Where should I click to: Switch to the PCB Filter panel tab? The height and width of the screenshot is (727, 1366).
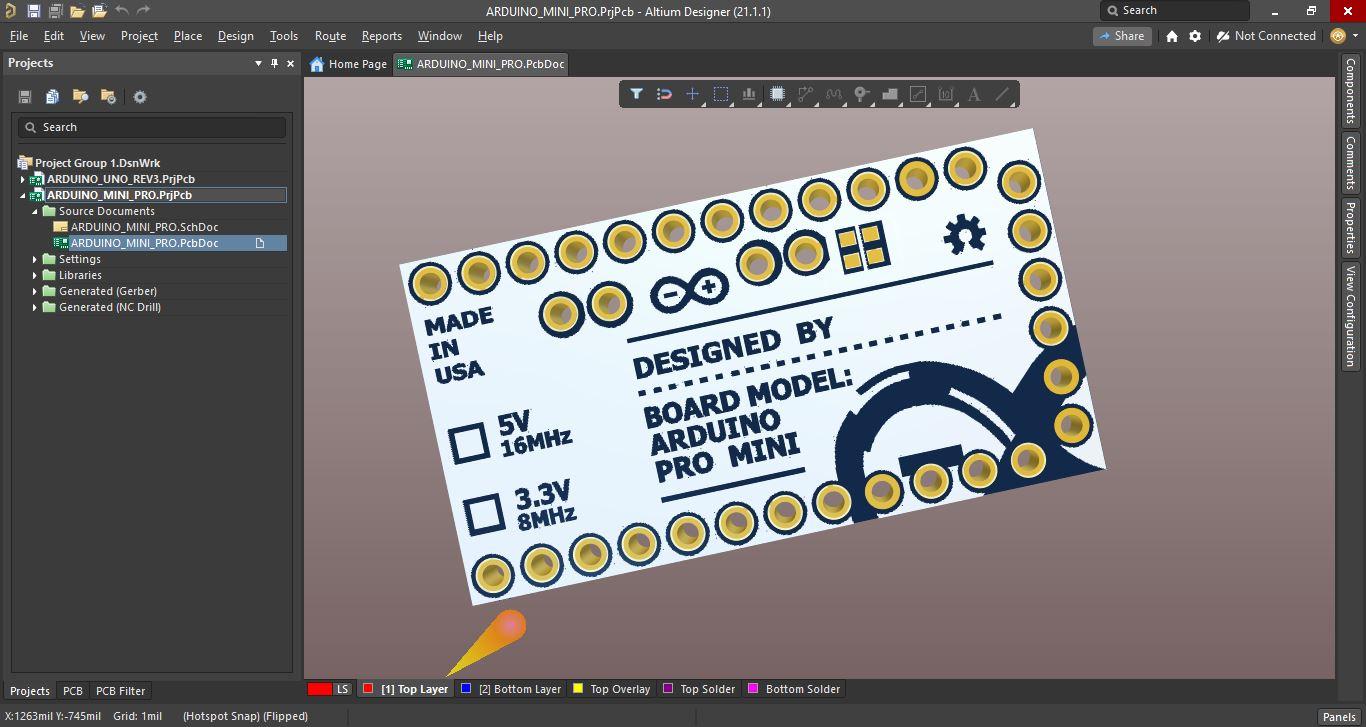pyautogui.click(x=120, y=691)
